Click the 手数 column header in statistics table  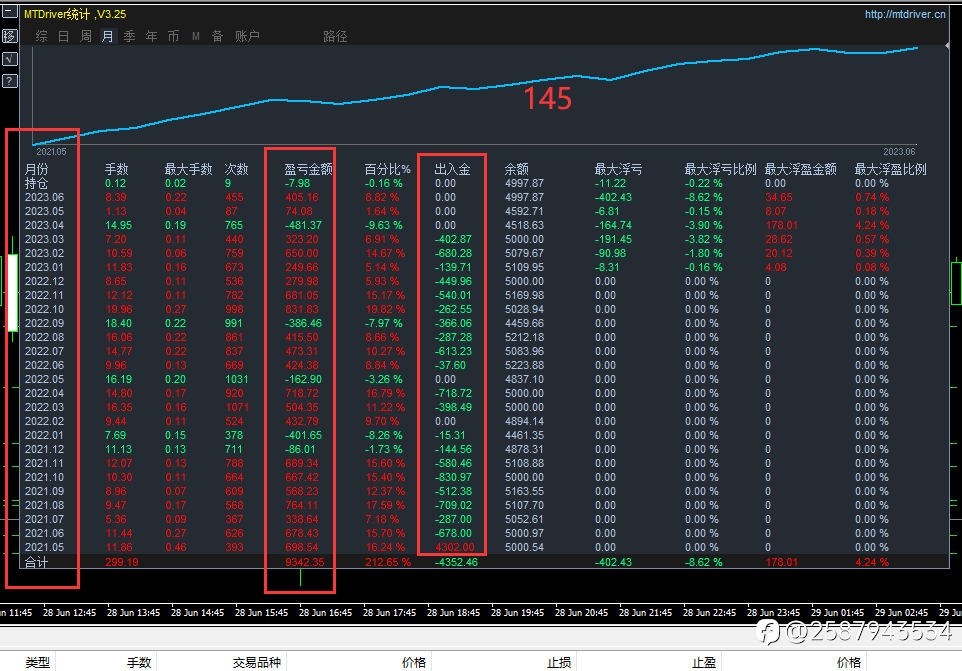point(117,169)
